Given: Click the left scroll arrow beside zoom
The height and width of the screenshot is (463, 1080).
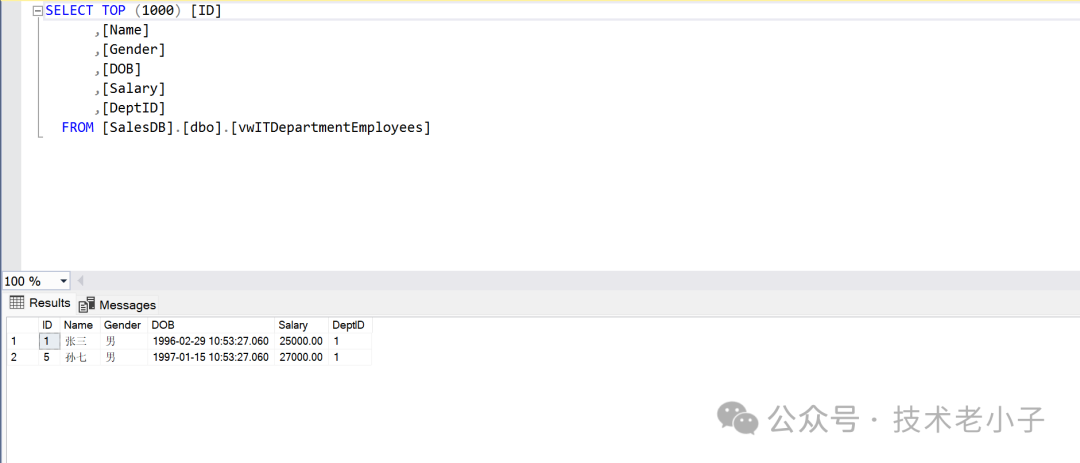Looking at the screenshot, I should tap(80, 281).
